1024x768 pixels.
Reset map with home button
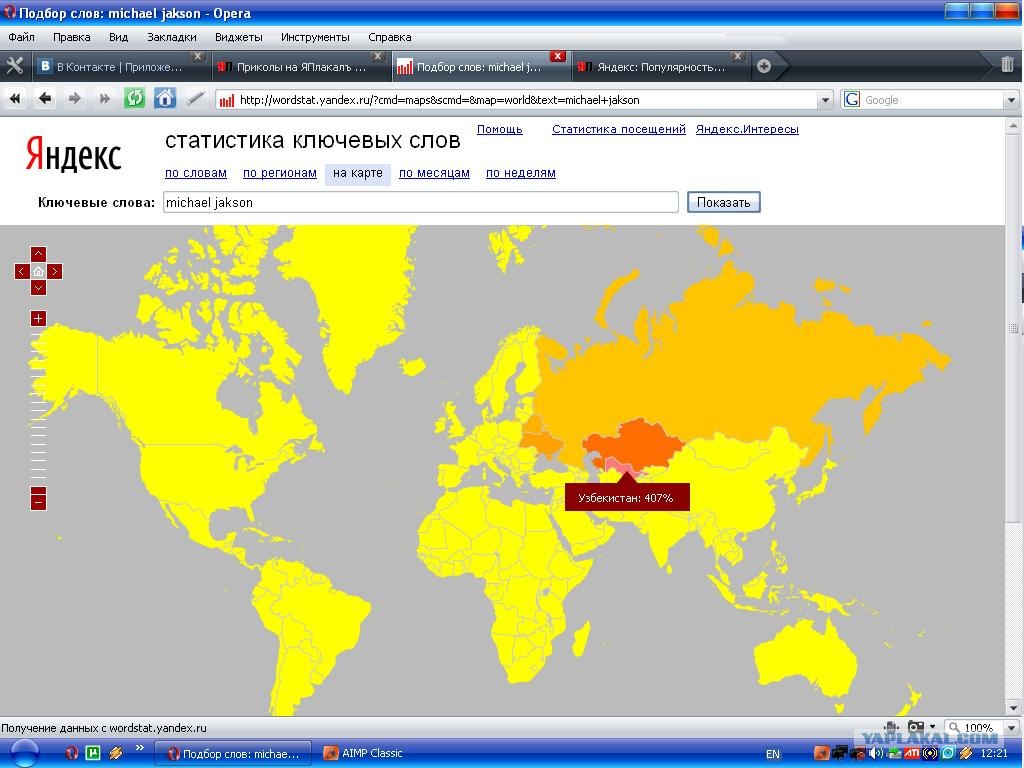39,271
